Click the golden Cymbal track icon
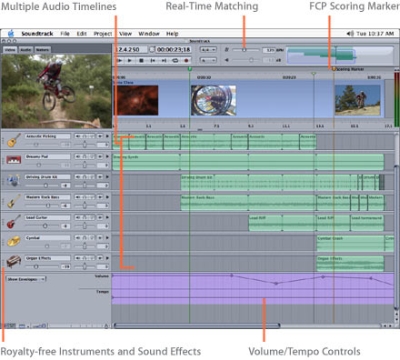 [x=14, y=241]
